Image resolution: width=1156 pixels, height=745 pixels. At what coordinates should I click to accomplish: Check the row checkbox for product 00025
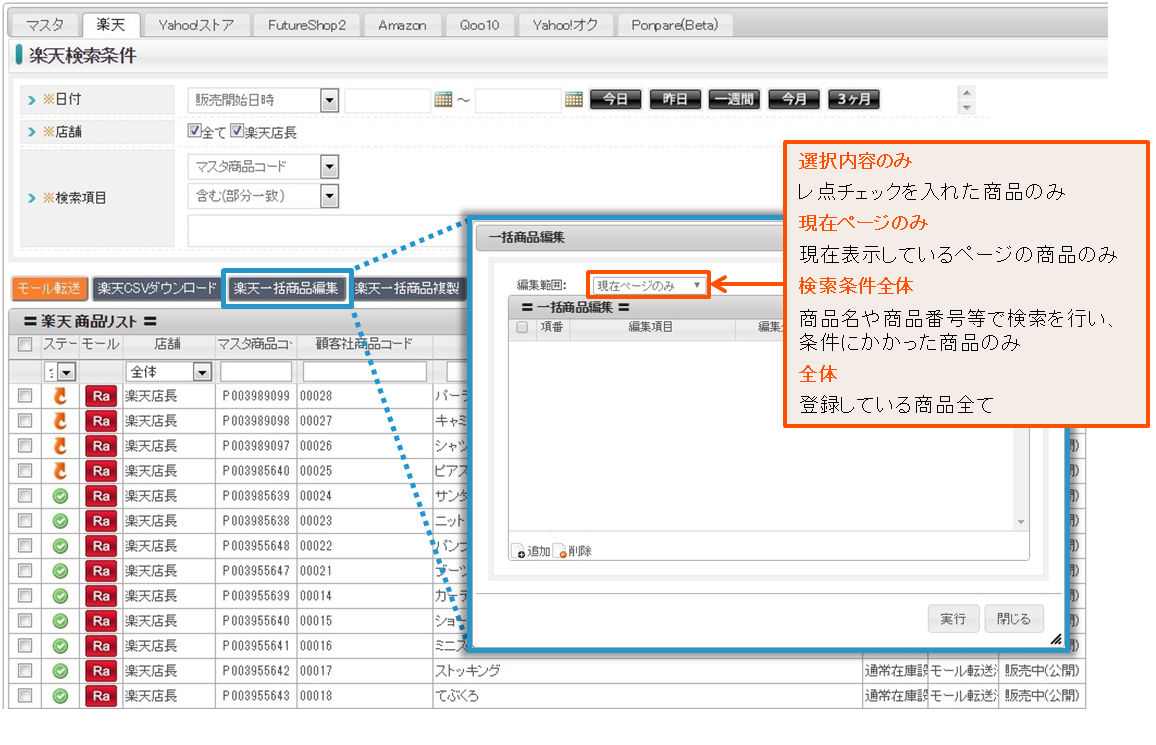pyautogui.click(x=25, y=470)
